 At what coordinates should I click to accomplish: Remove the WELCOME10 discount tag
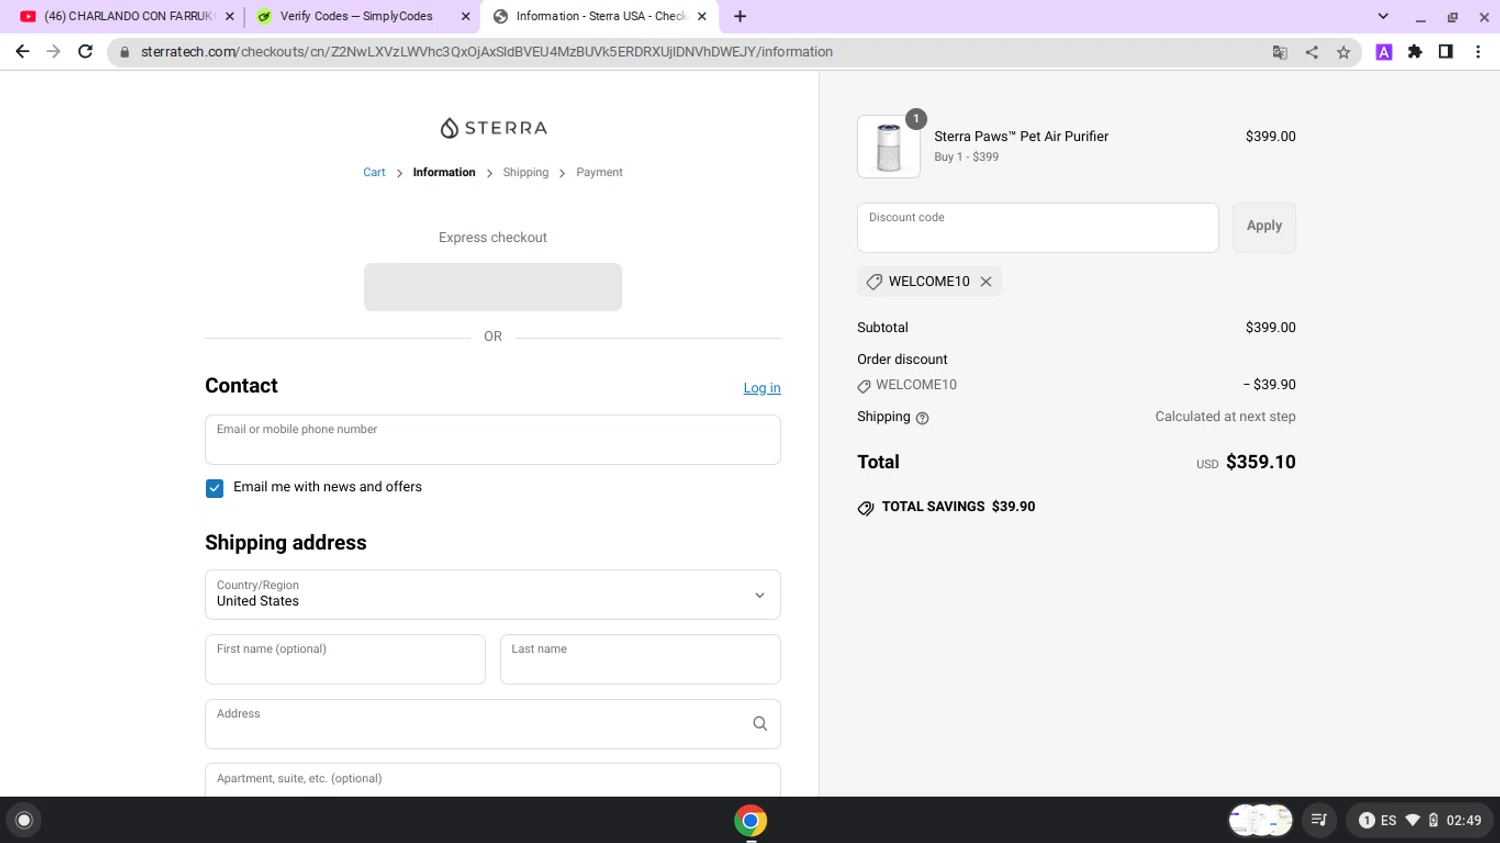986,282
